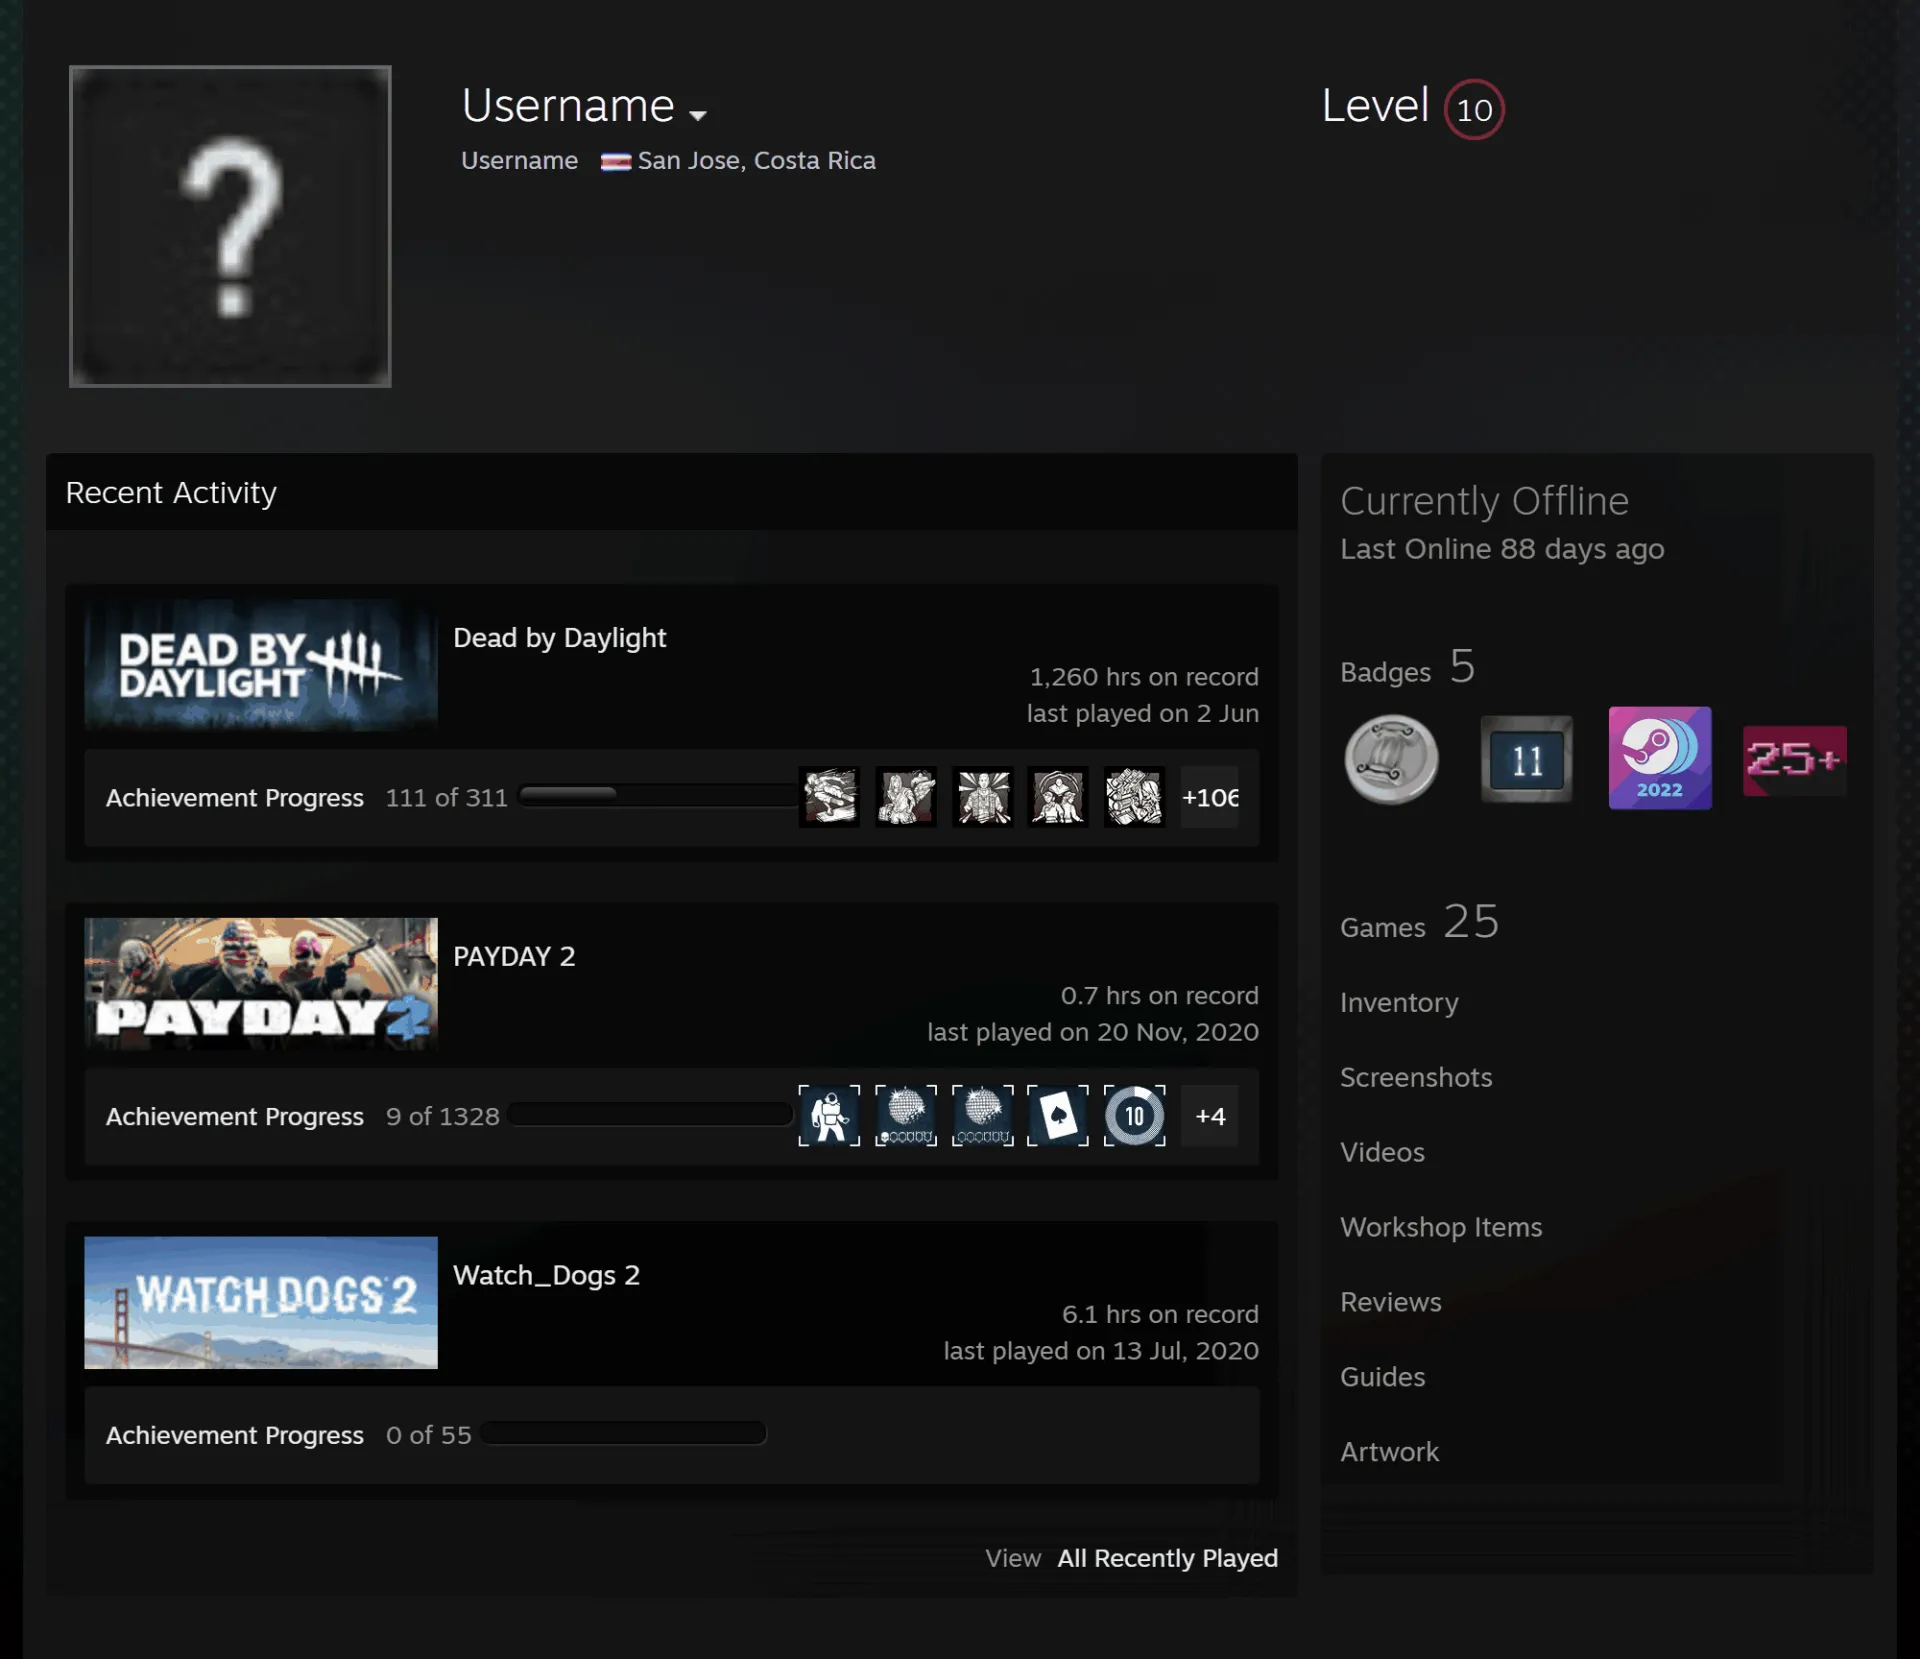This screenshot has height=1659, width=1920.
Task: View PAYDAY 2 spade card achievement icon
Action: (x=1058, y=1115)
